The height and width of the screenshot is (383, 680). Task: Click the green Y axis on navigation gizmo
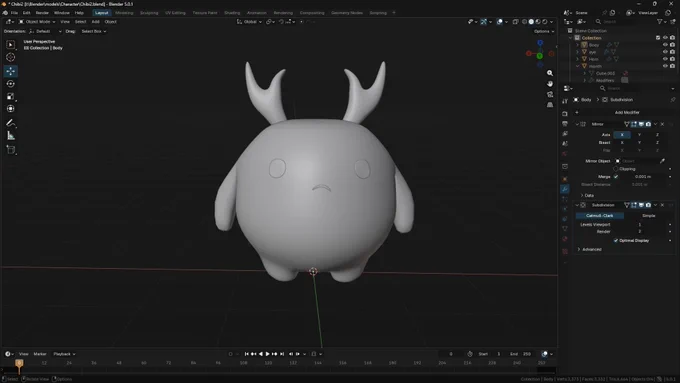tap(539, 56)
